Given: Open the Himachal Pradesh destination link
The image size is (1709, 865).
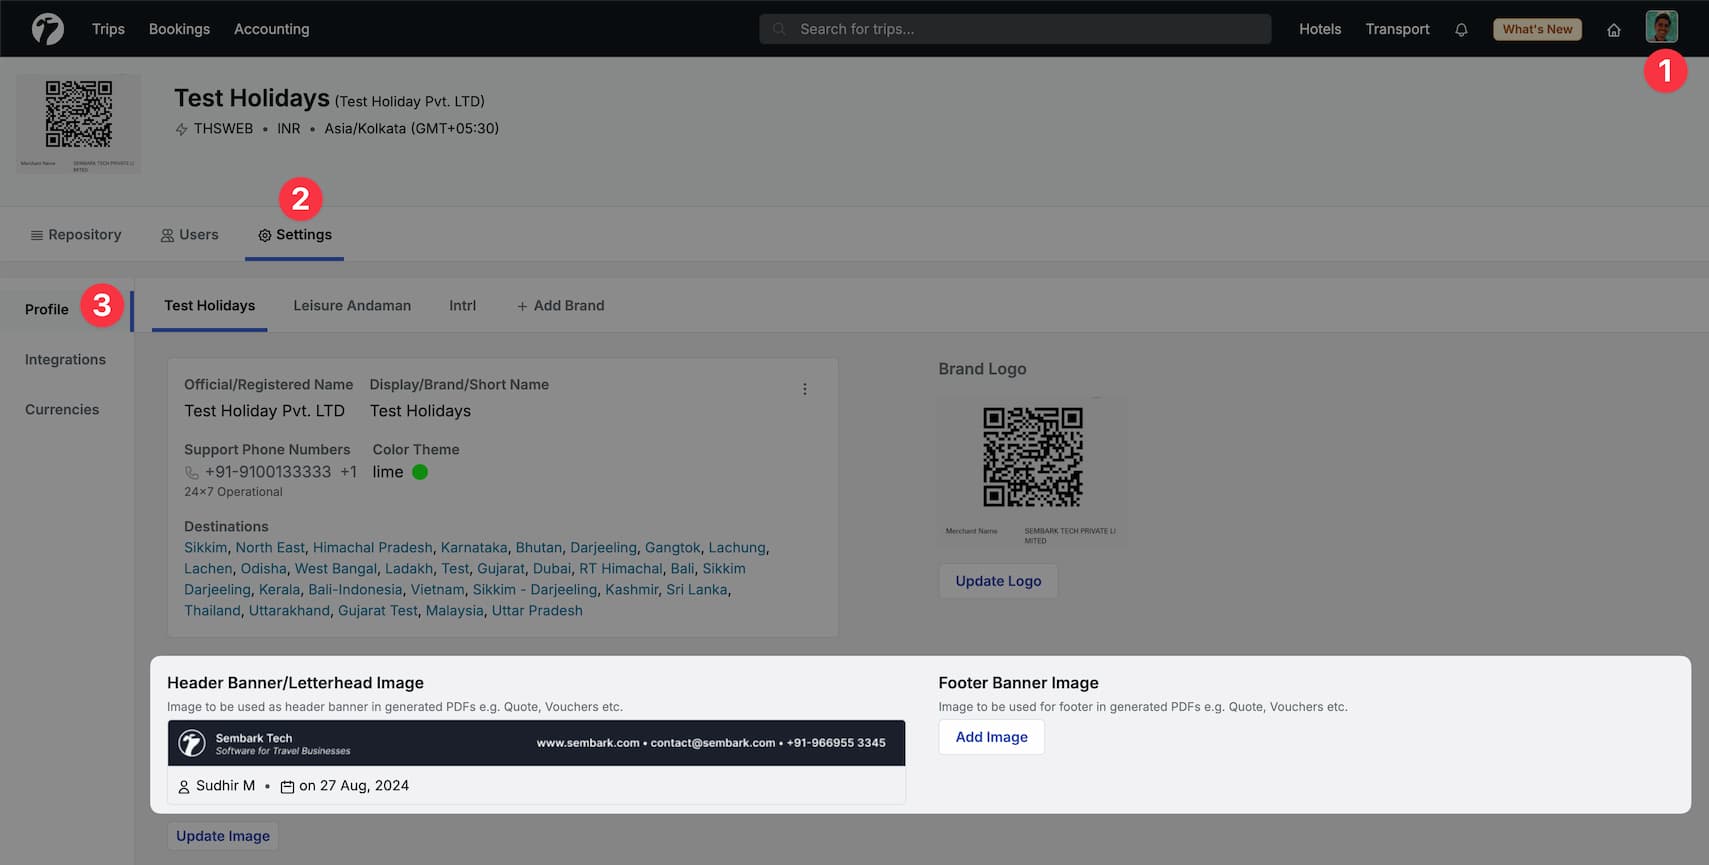Looking at the screenshot, I should 372,548.
